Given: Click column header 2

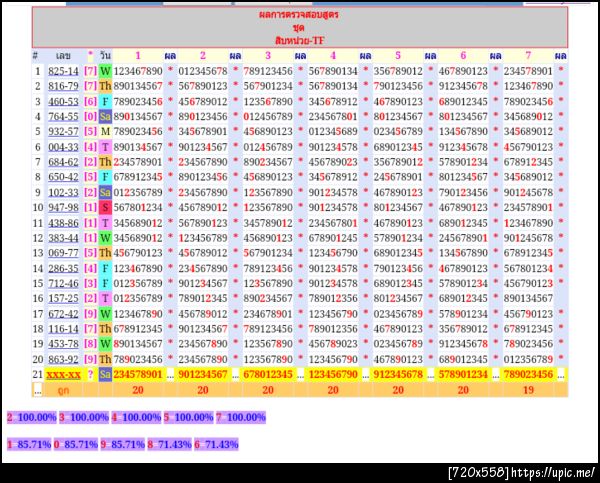Looking at the screenshot, I should pos(203,55).
